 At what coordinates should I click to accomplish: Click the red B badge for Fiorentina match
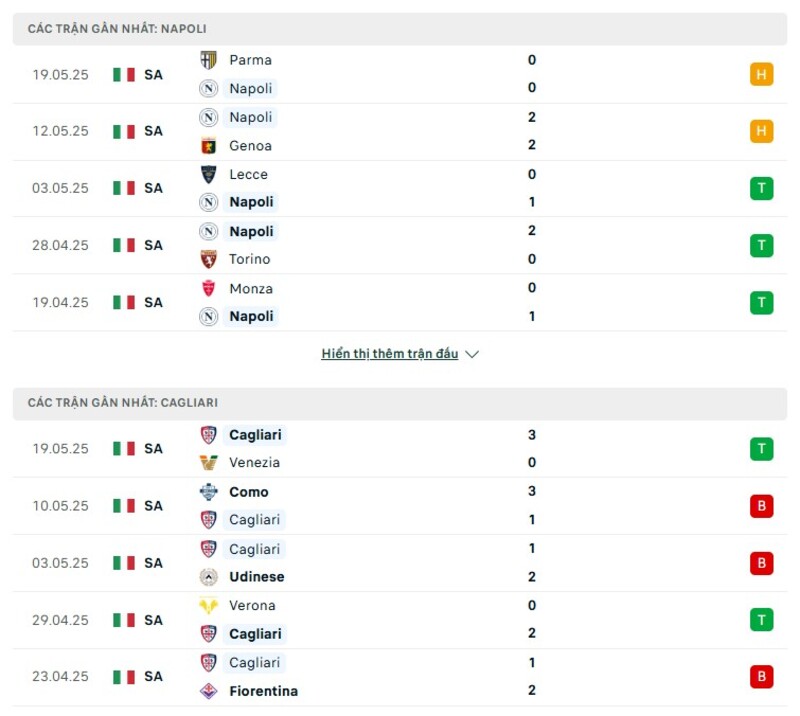[x=761, y=677]
